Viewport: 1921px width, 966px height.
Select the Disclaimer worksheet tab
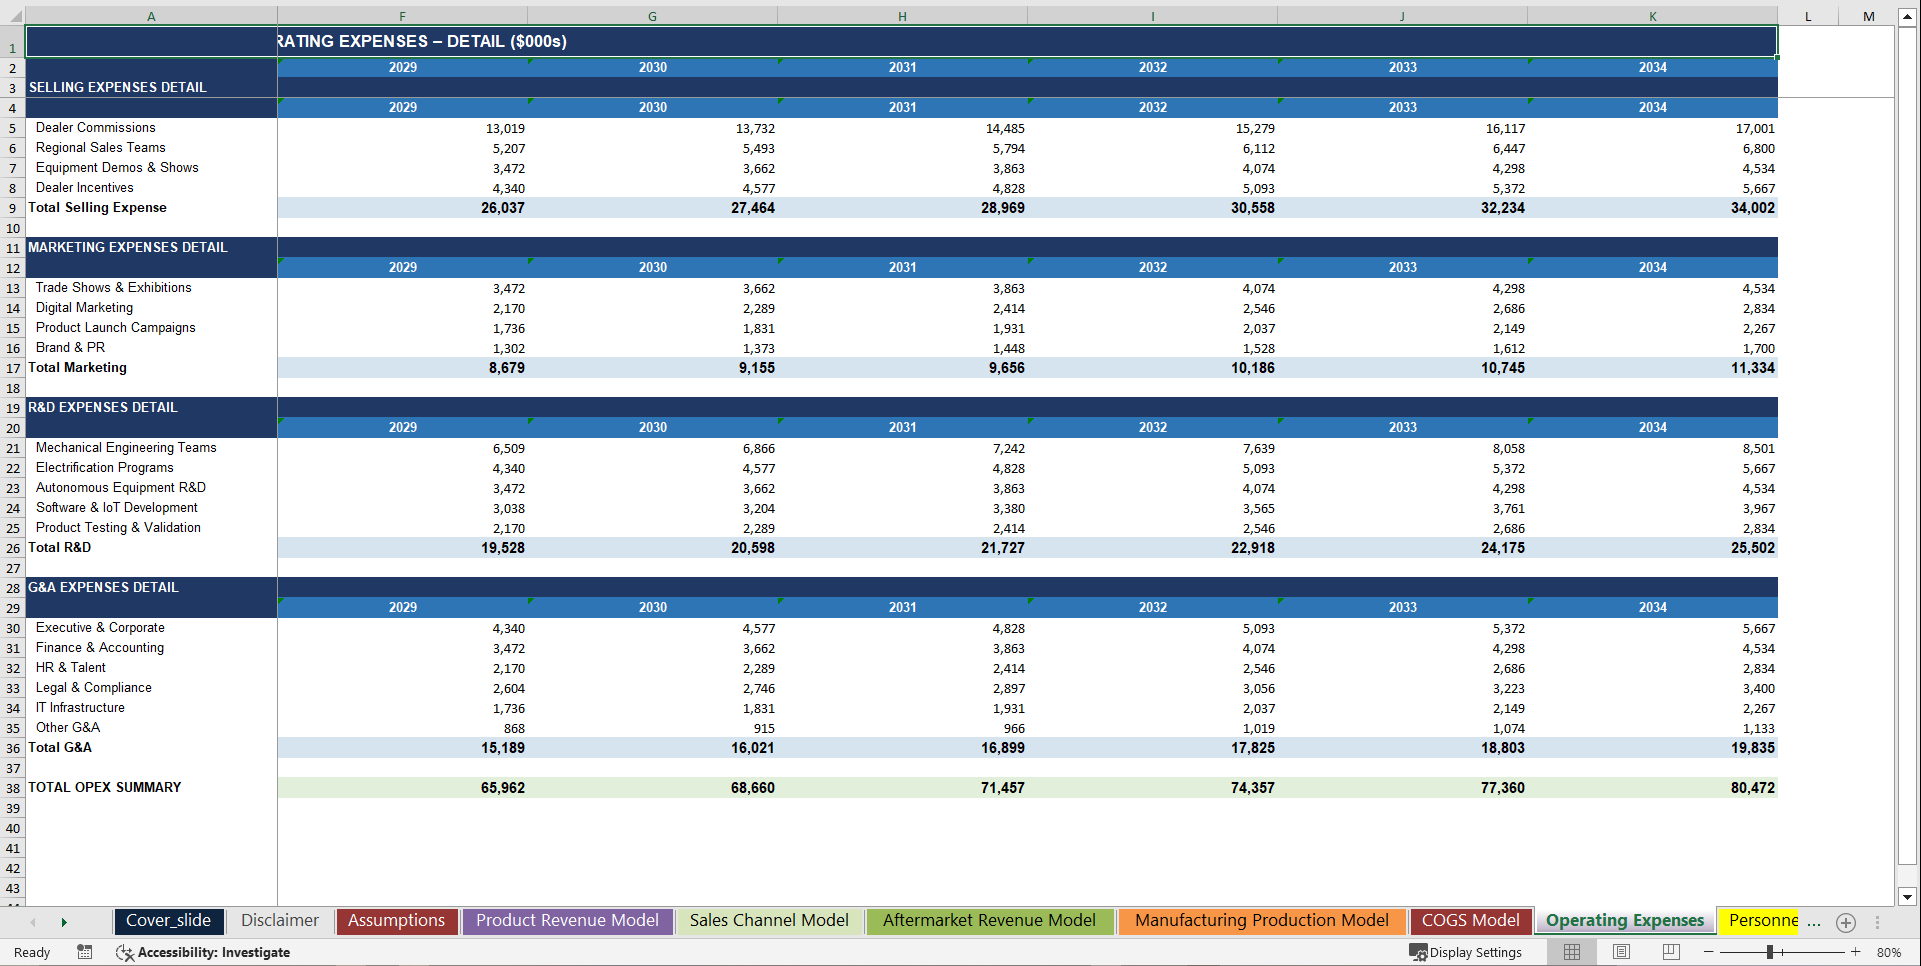coord(280,920)
